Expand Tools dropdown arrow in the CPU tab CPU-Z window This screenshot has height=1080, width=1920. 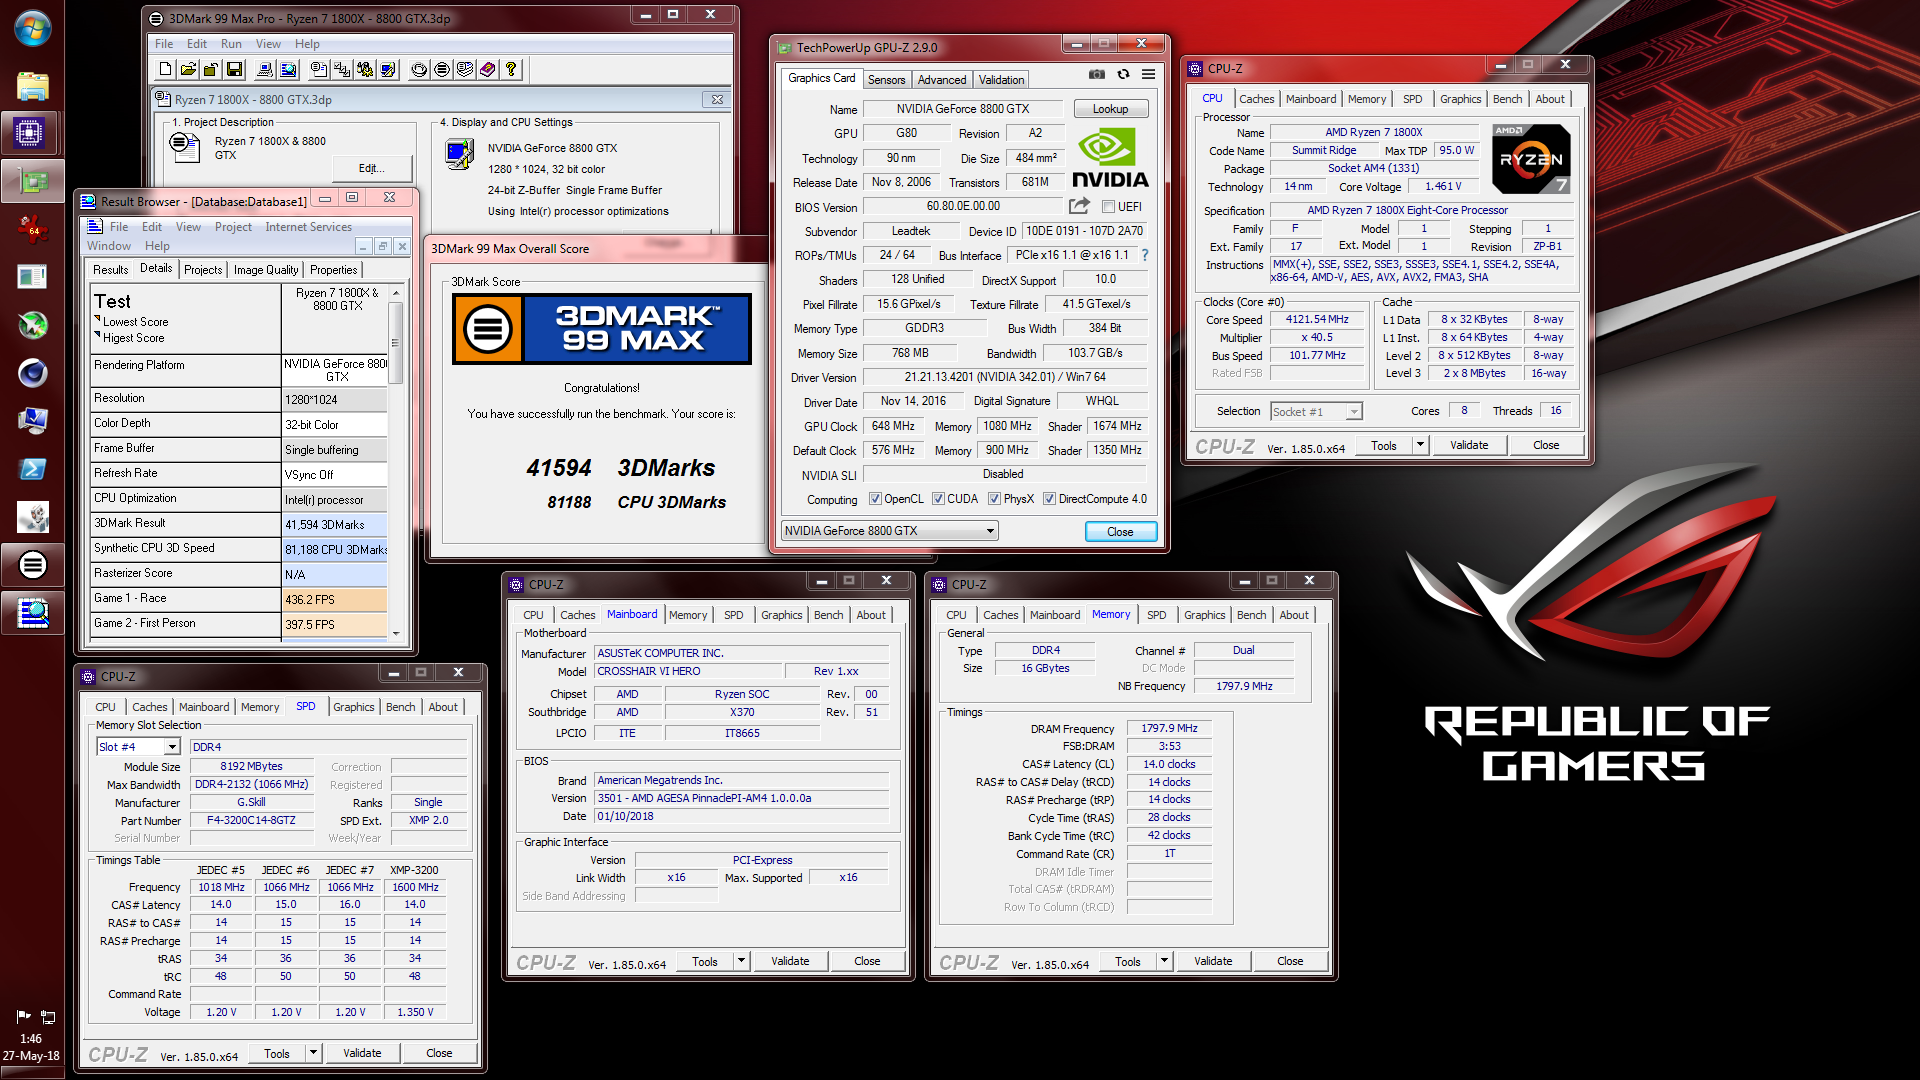[1420, 445]
